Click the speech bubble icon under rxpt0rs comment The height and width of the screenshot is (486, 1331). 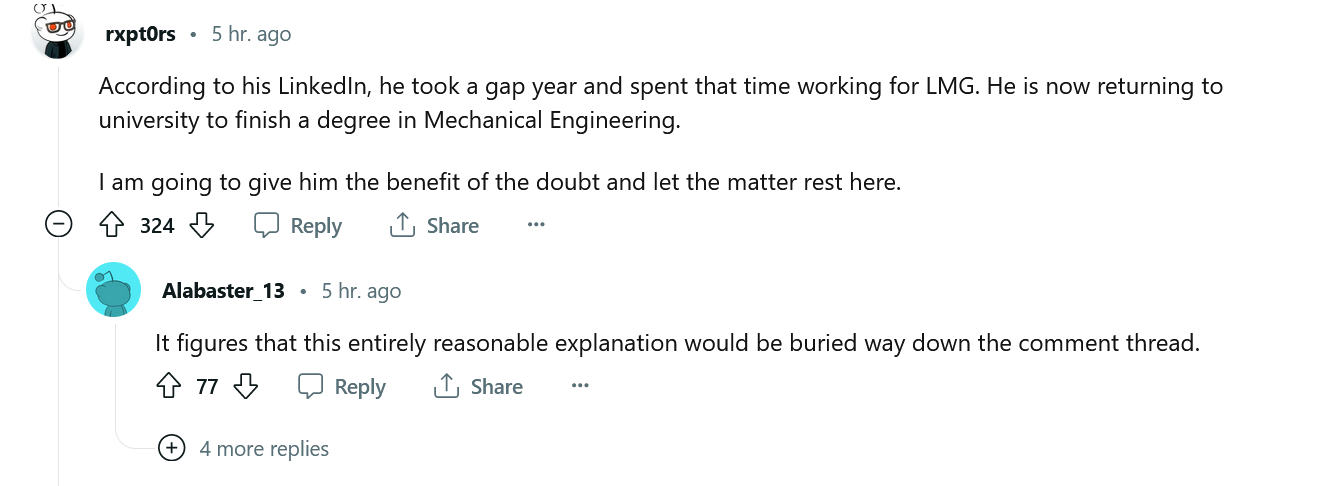click(x=266, y=225)
